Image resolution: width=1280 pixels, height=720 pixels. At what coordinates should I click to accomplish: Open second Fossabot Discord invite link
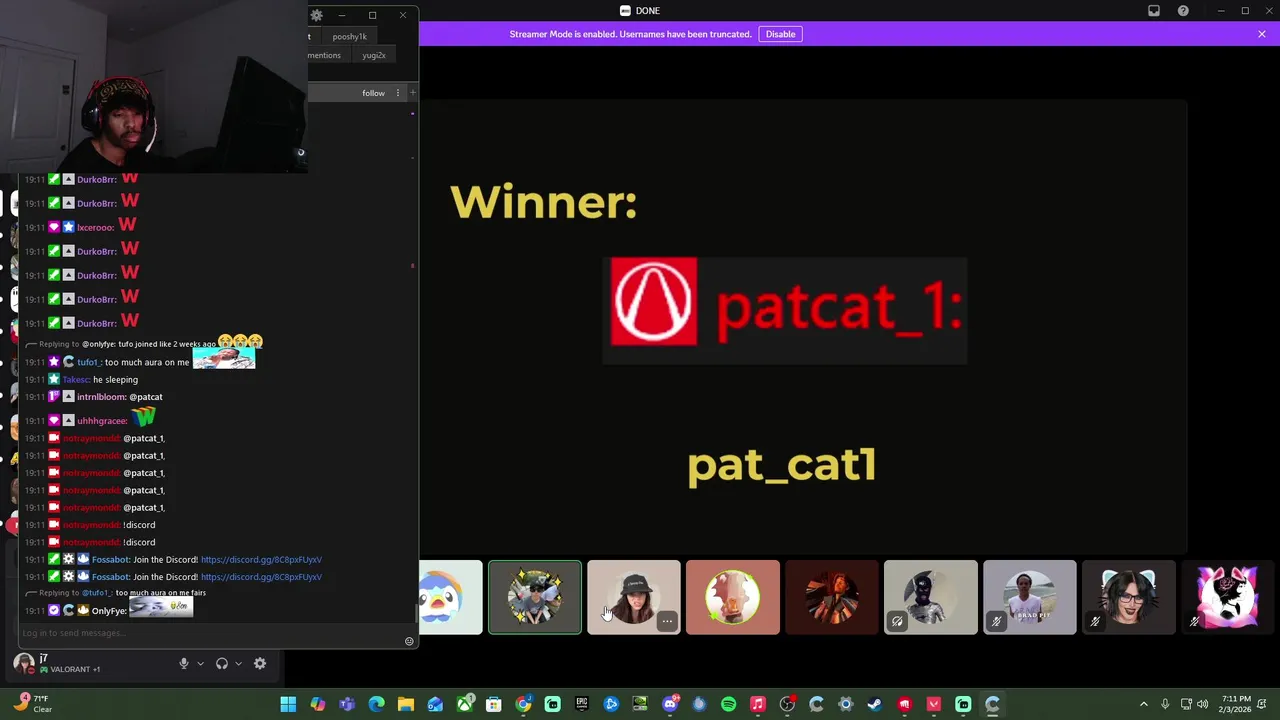pos(261,577)
